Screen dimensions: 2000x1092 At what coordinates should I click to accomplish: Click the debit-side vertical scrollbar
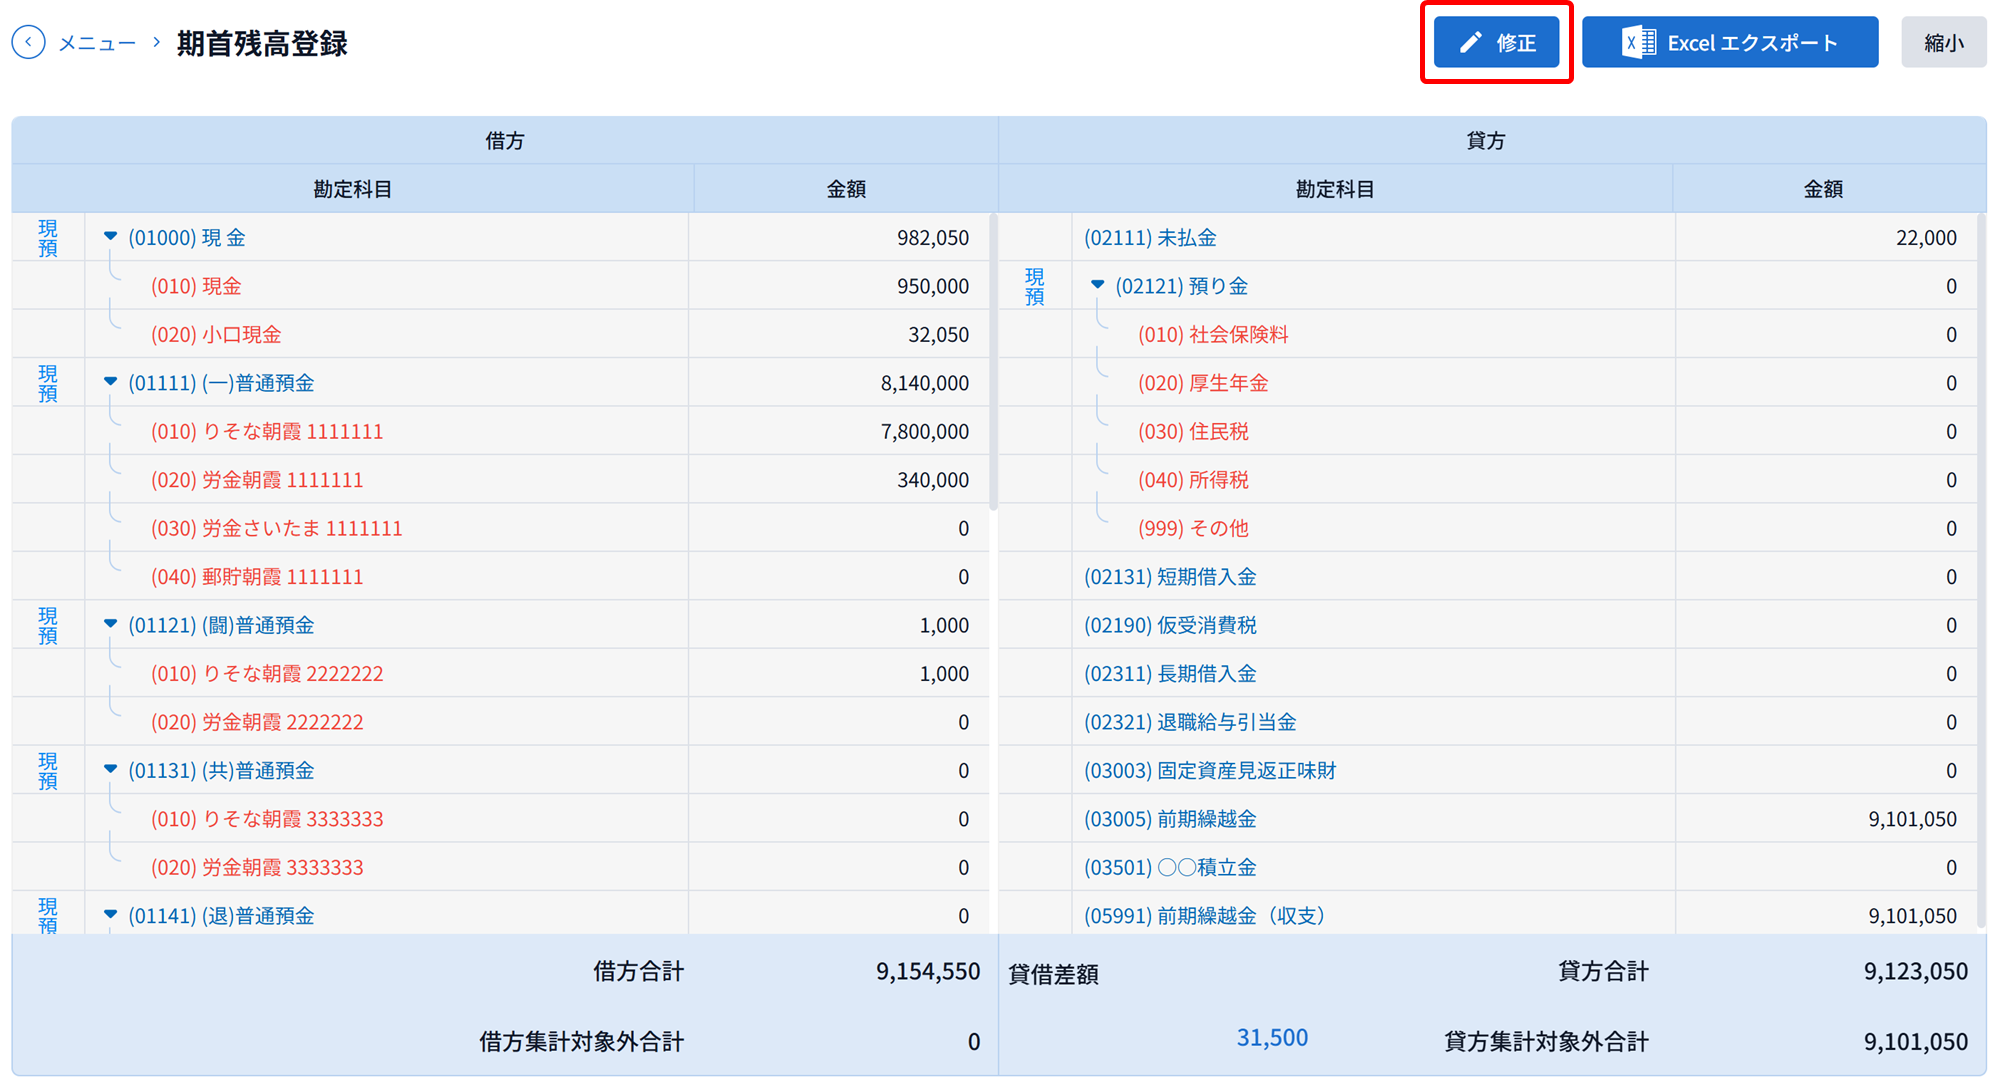coord(993,361)
